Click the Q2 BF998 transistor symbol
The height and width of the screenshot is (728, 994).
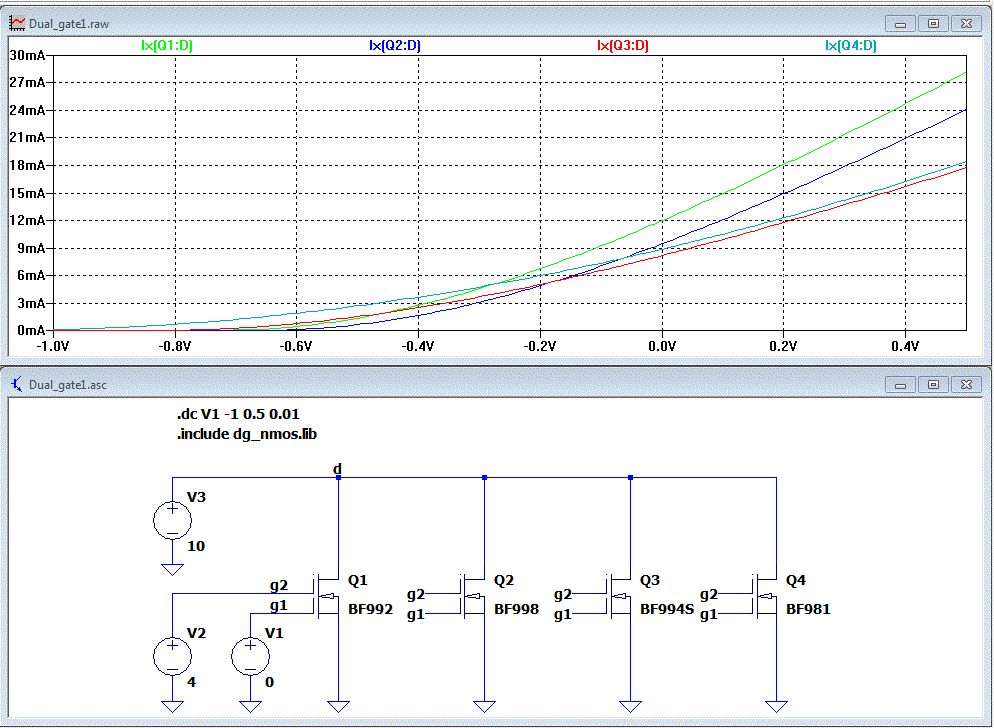point(473,596)
